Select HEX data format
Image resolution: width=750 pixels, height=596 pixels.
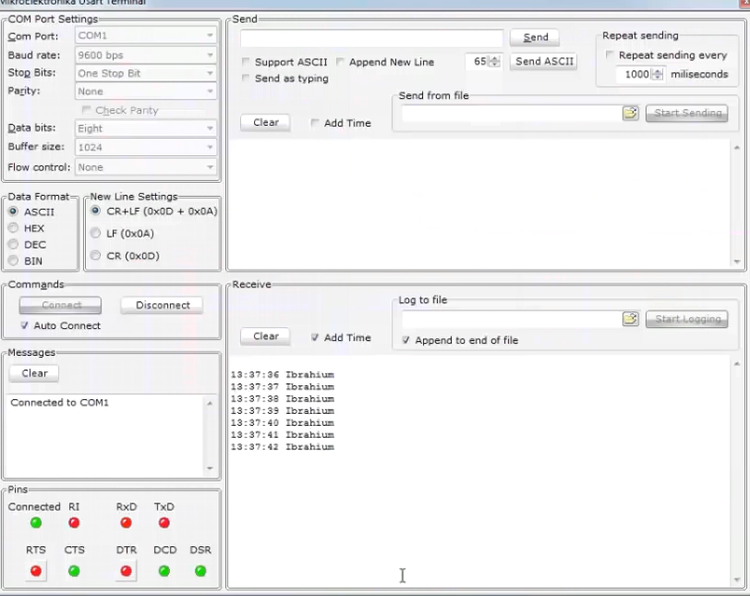[14, 228]
